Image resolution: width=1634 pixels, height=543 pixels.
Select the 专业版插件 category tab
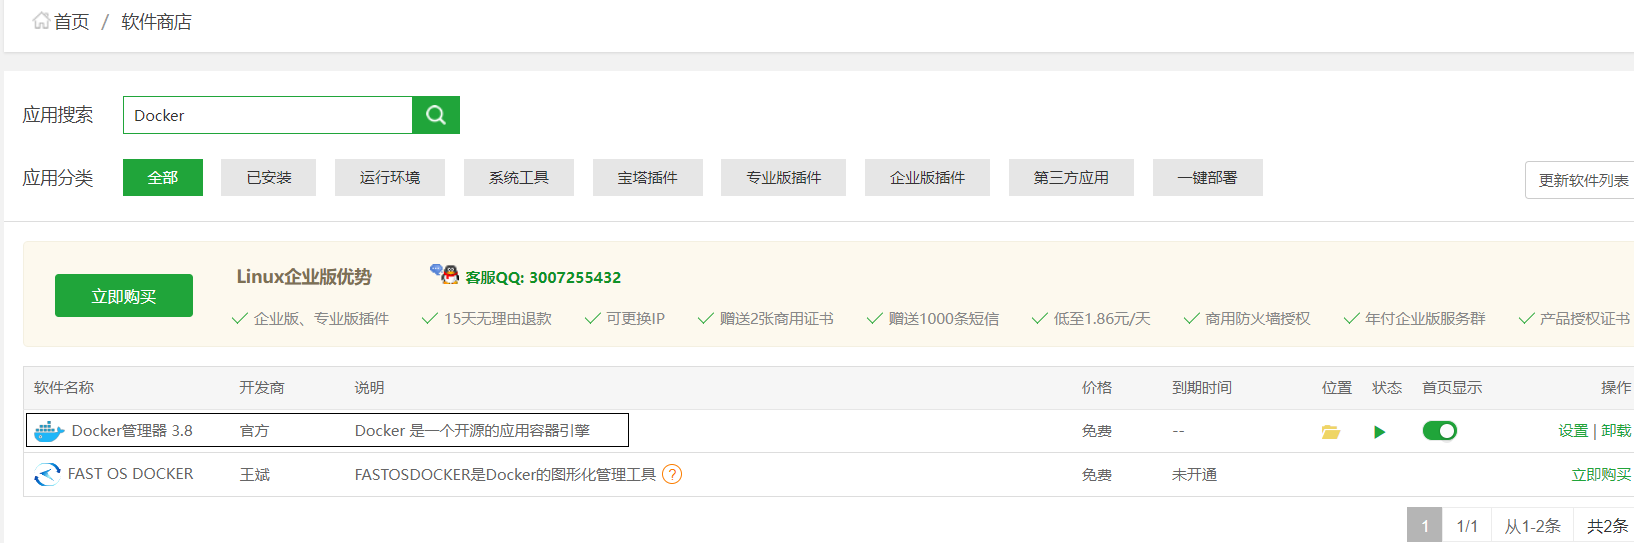point(784,177)
